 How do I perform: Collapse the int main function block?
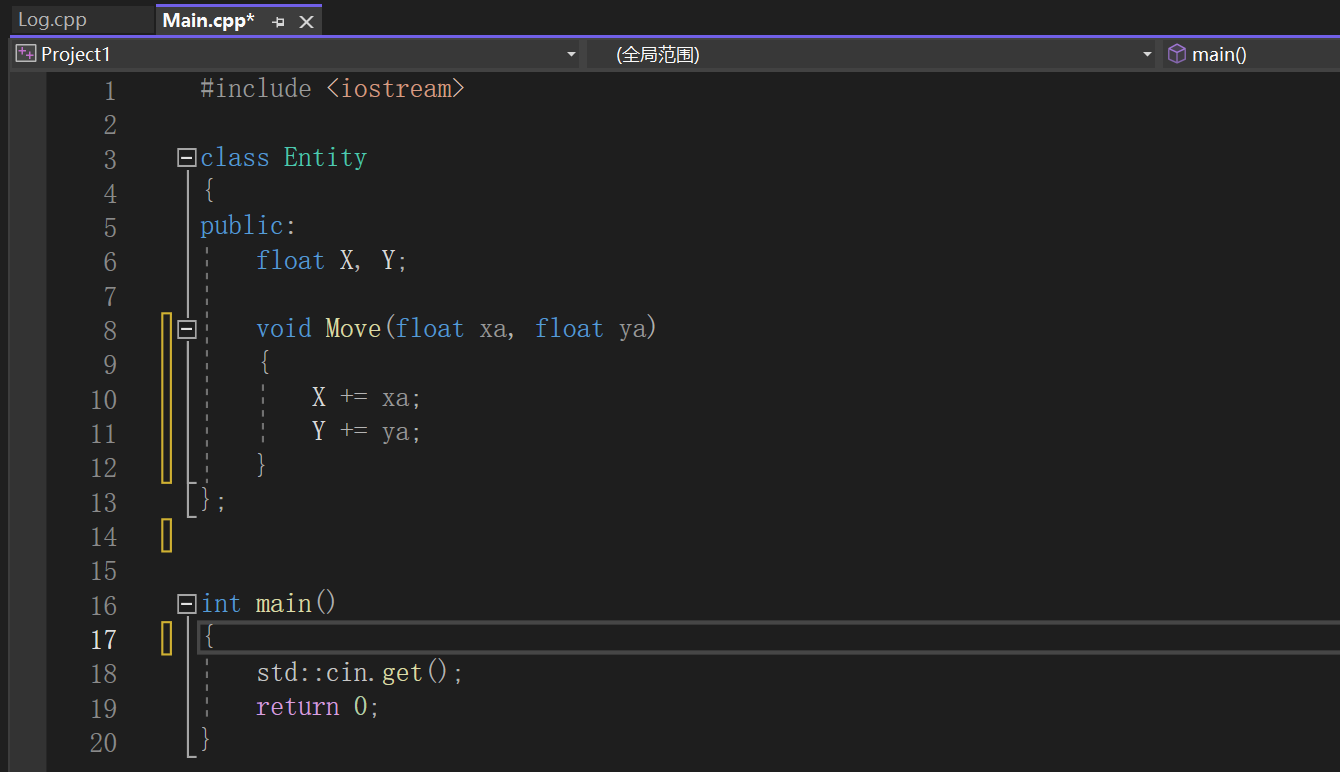point(186,604)
